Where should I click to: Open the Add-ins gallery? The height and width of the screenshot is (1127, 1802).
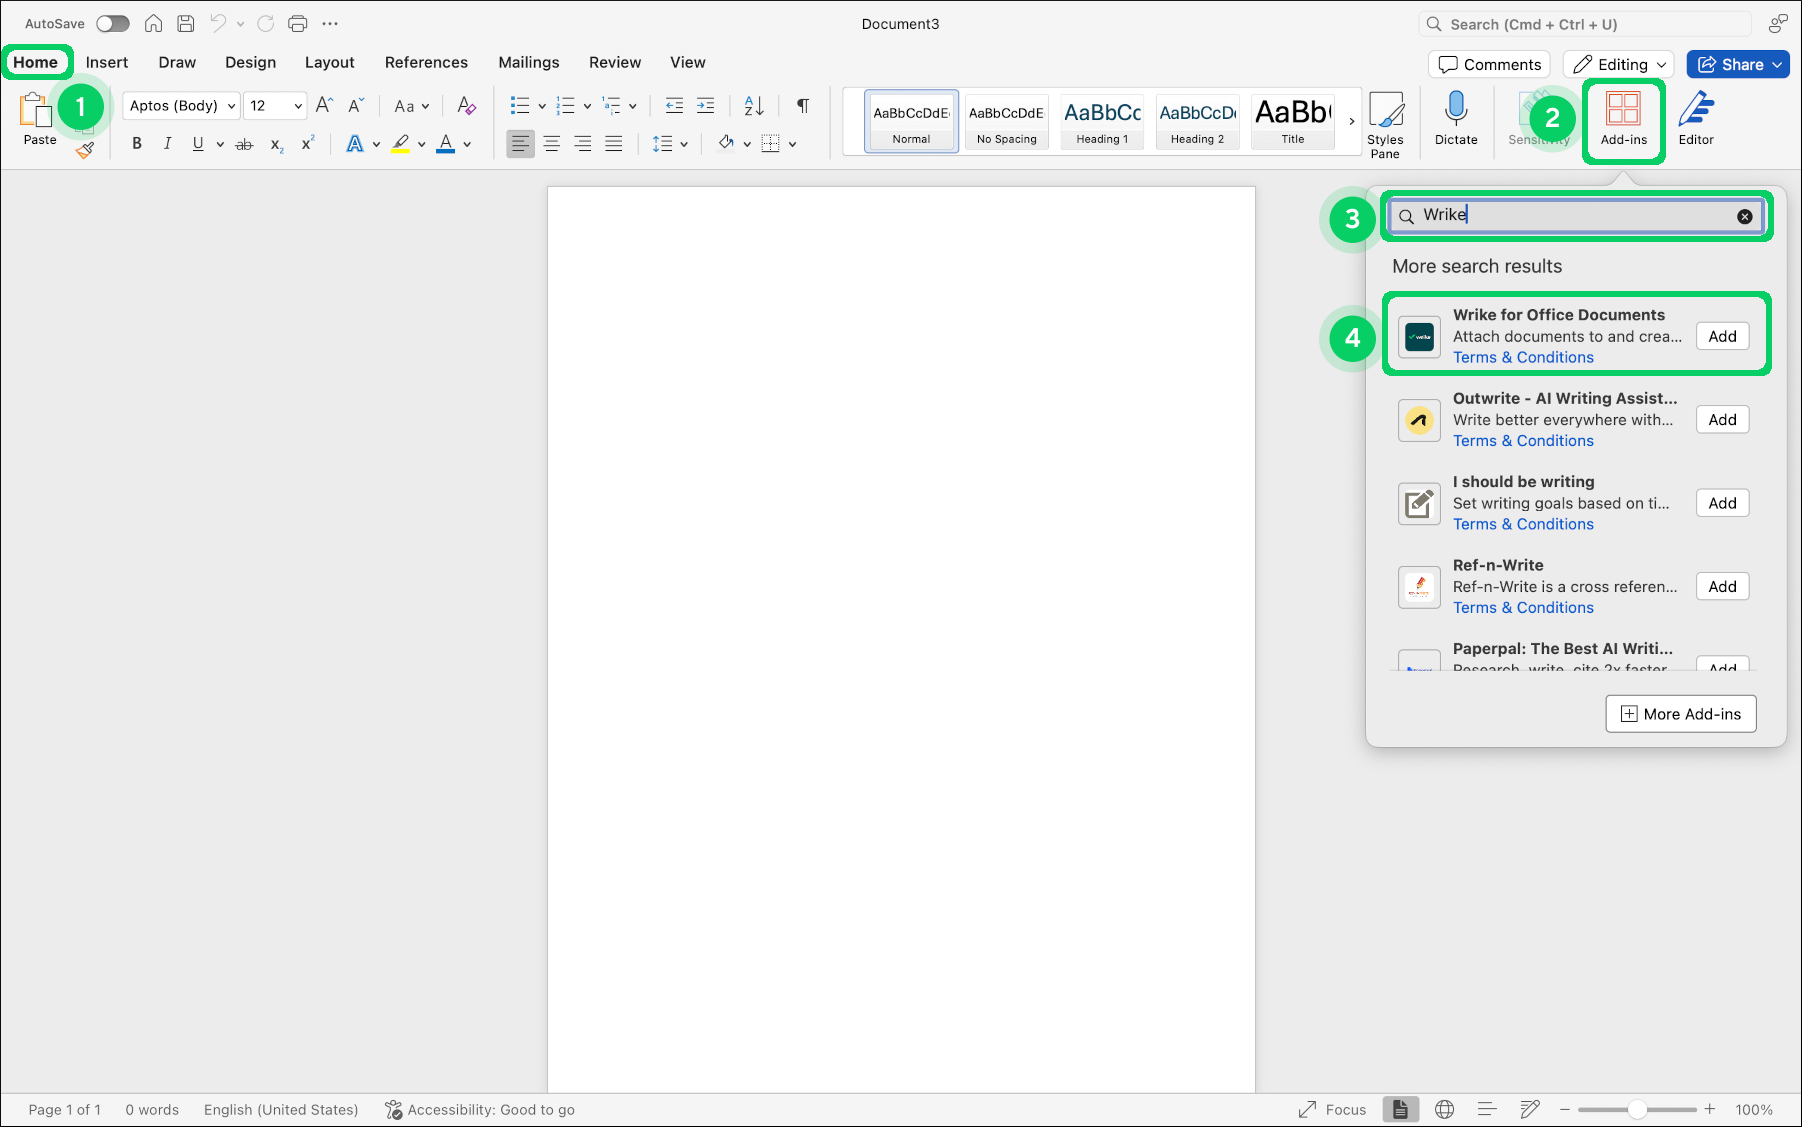(1622, 120)
